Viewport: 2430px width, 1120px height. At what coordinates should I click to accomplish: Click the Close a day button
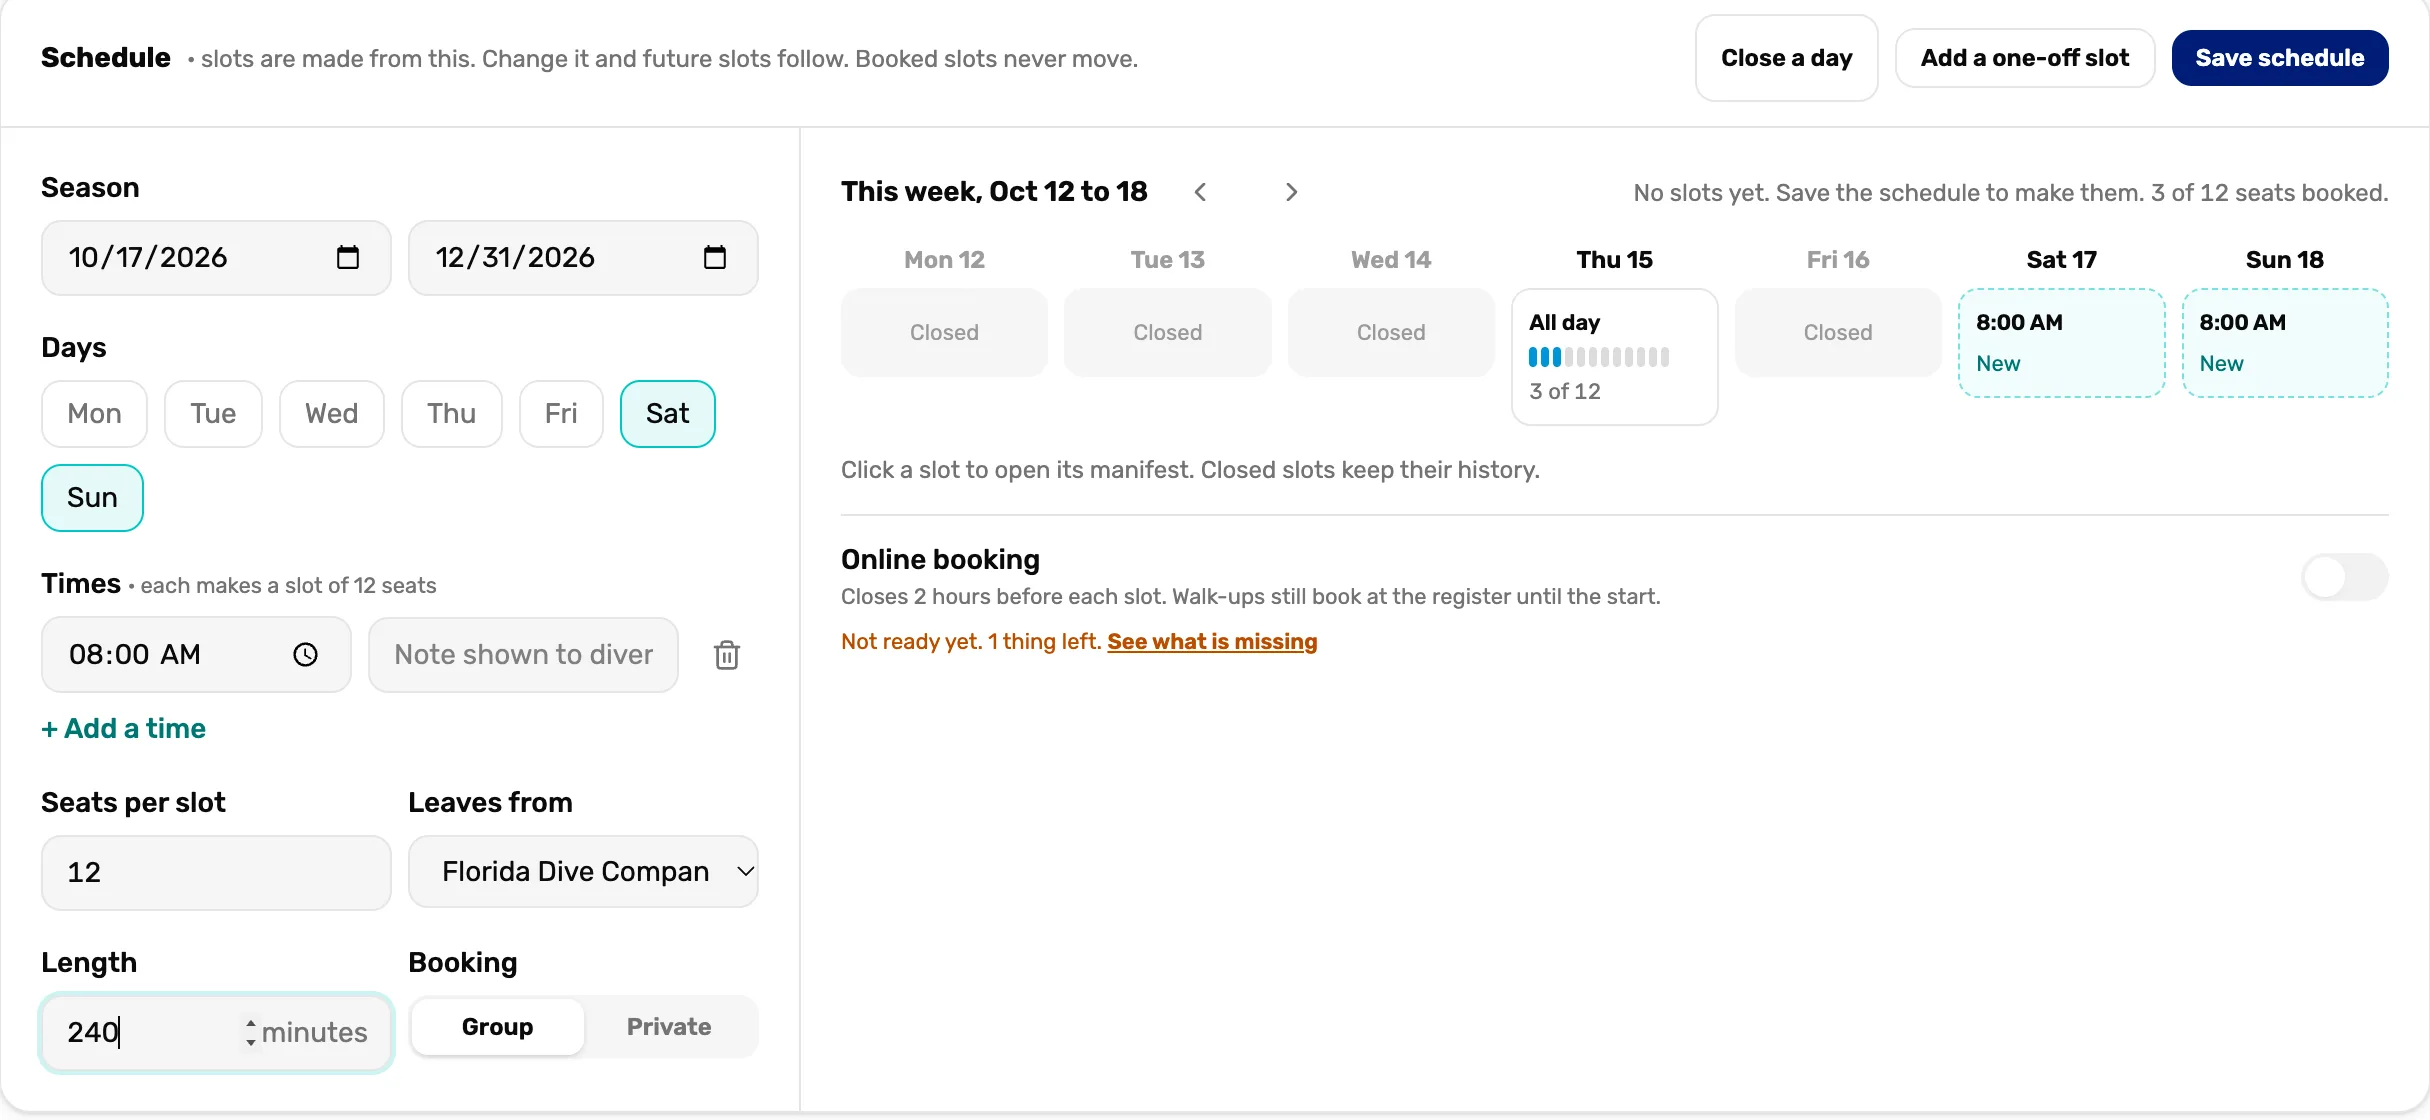coord(1786,58)
